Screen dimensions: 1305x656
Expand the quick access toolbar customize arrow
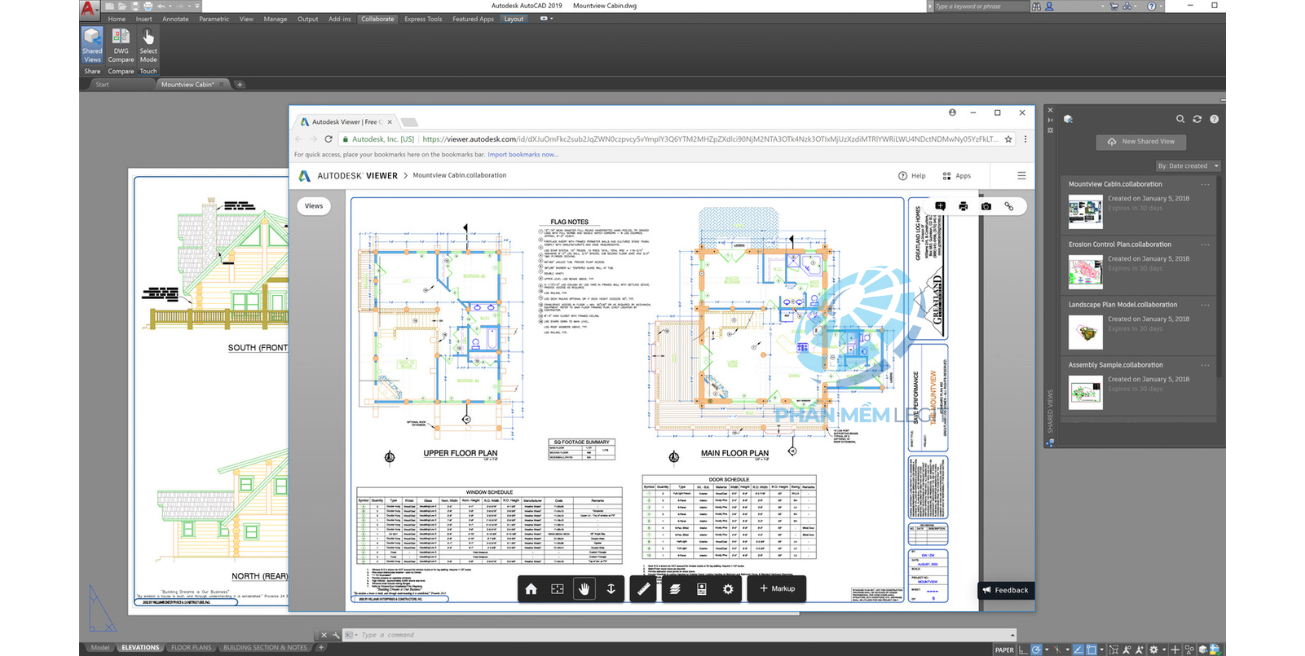197,6
